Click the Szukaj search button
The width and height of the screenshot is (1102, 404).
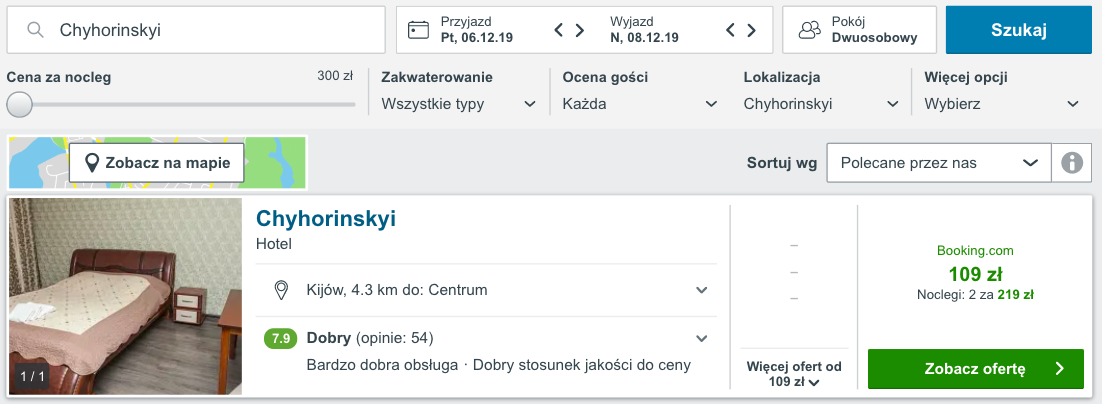coord(1018,30)
